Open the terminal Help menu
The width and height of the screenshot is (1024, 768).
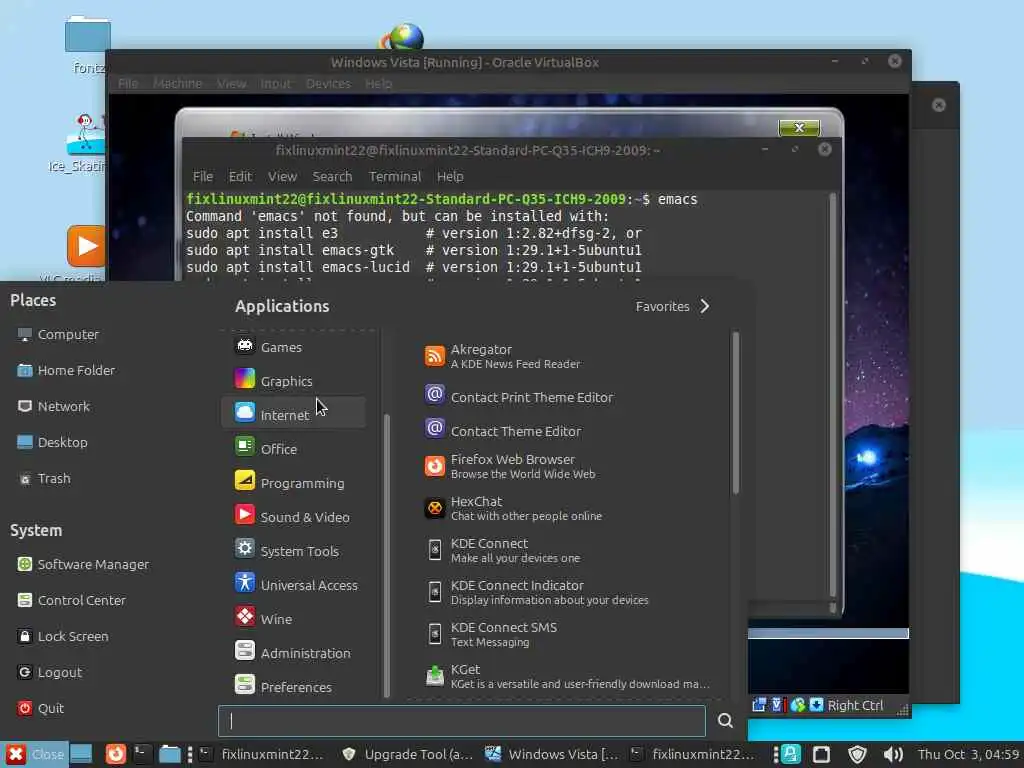450,176
